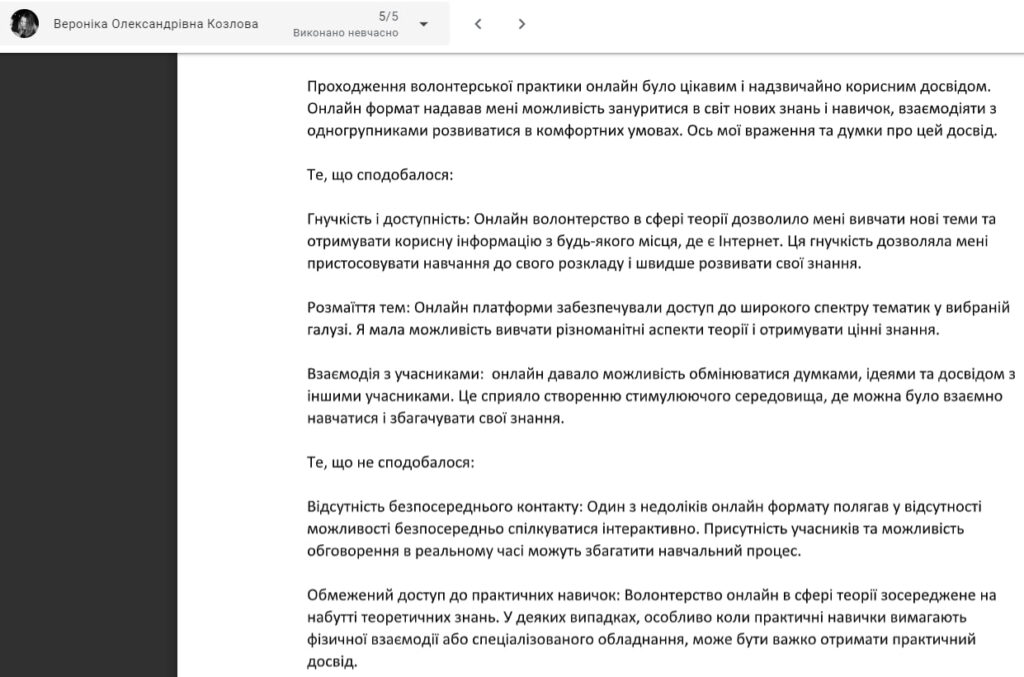Go to the next student submission
Viewport: 1024px width, 677px height.
(521, 24)
